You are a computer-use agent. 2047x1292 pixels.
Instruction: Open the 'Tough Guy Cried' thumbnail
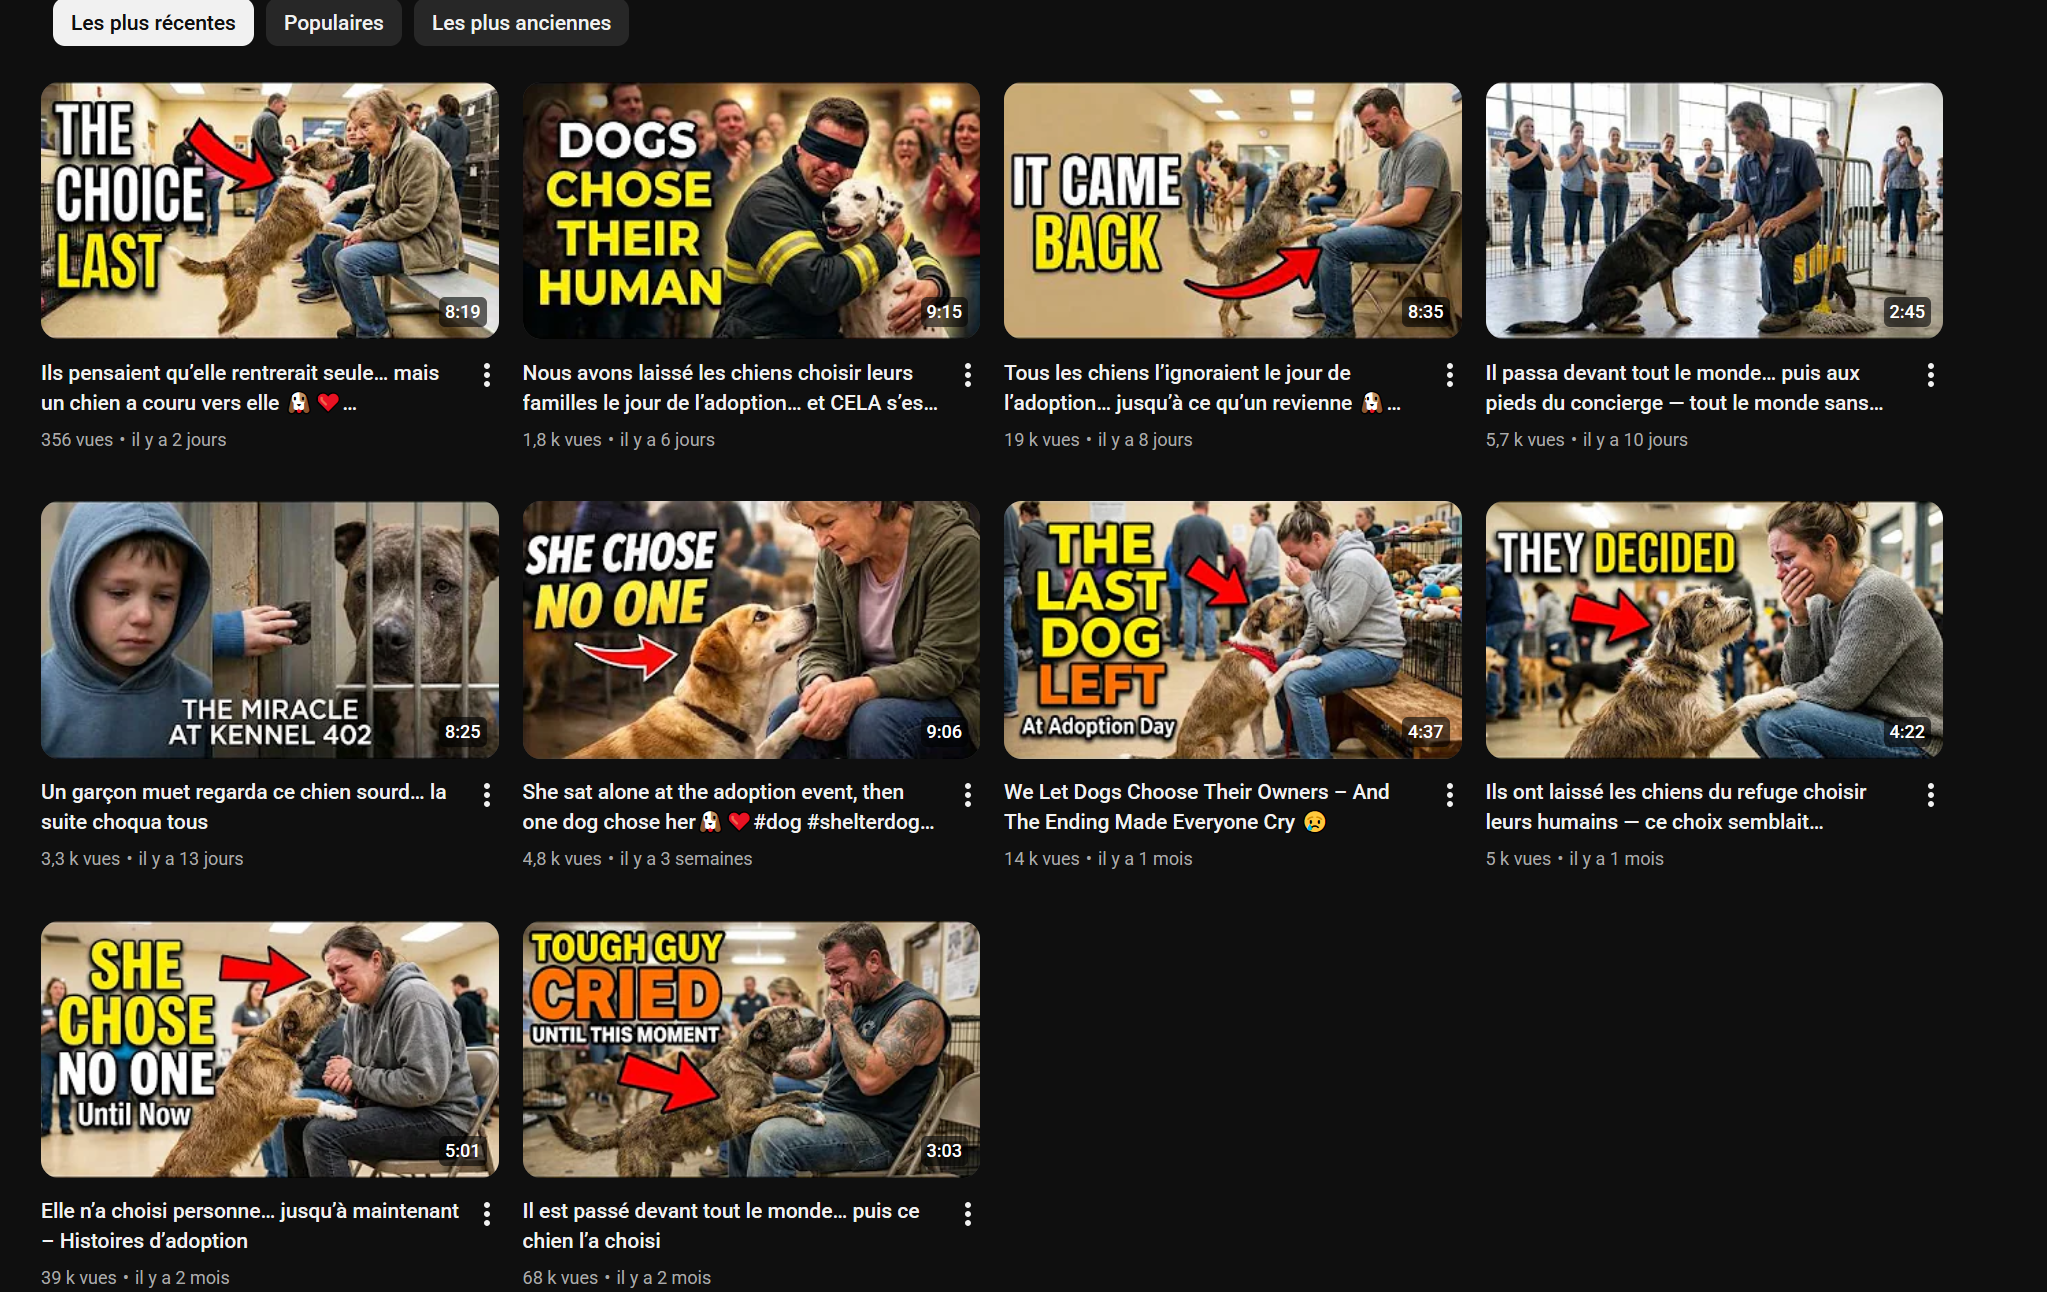[750, 1048]
